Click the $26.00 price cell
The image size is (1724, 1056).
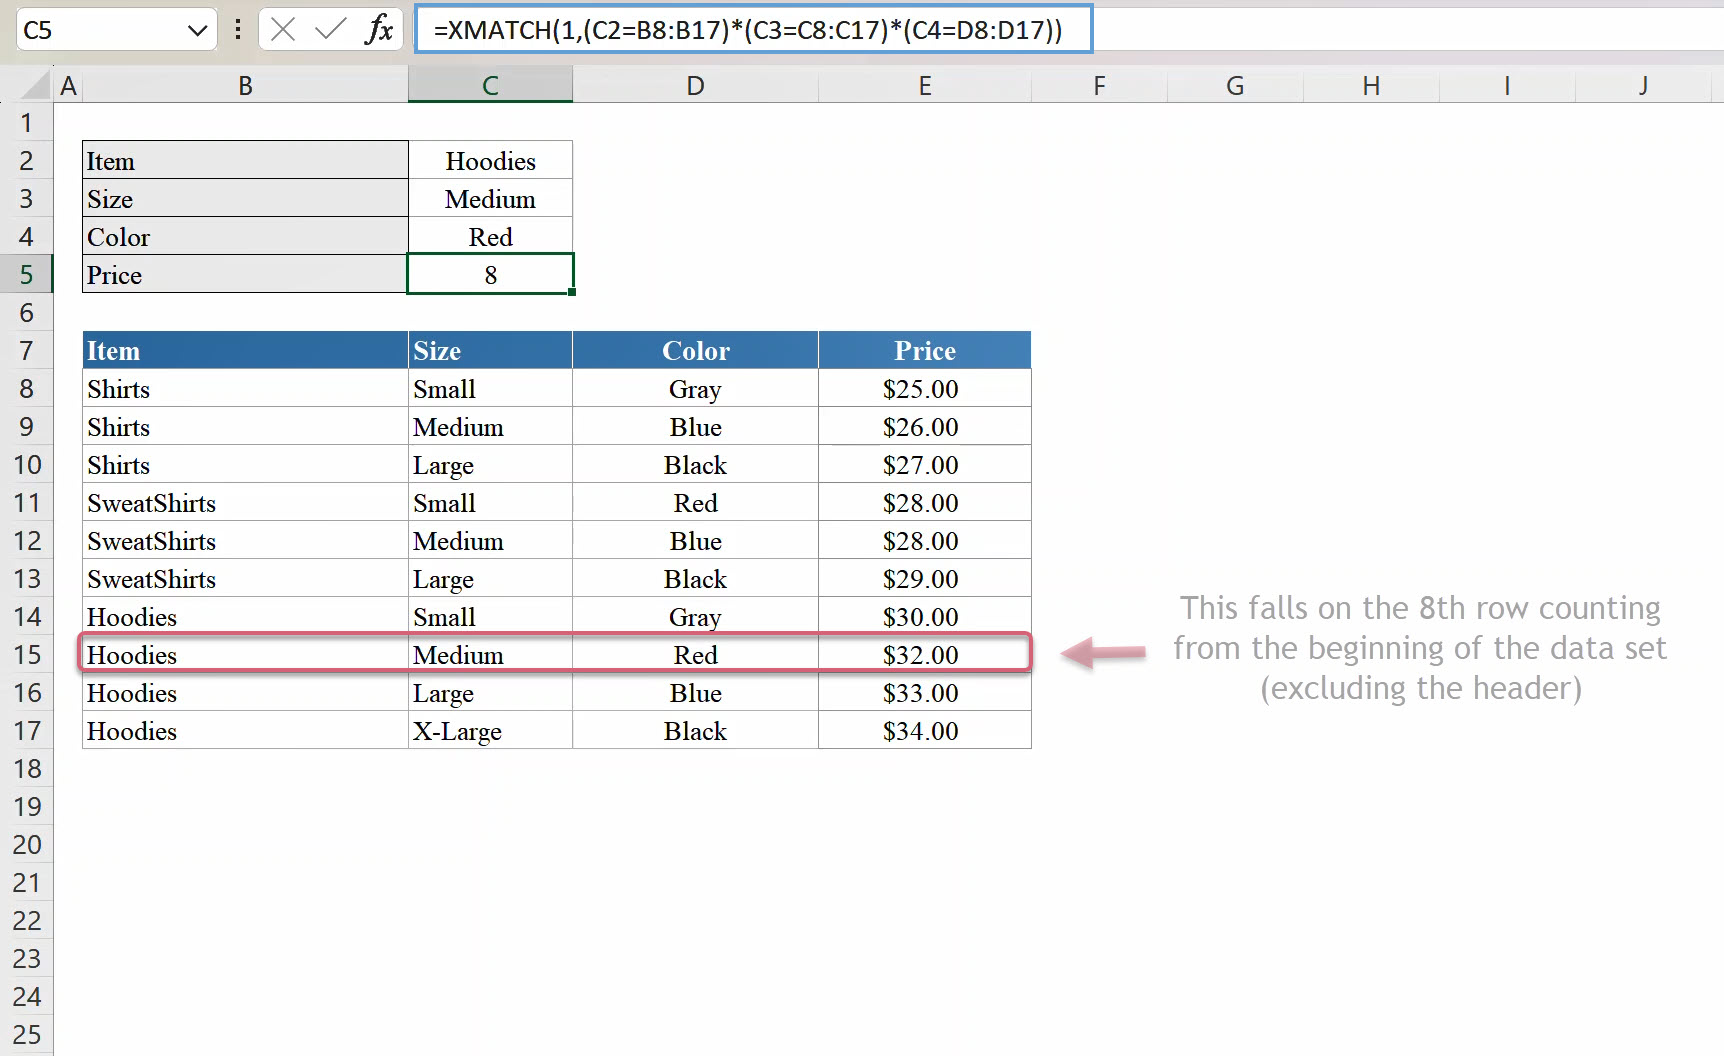[925, 427]
